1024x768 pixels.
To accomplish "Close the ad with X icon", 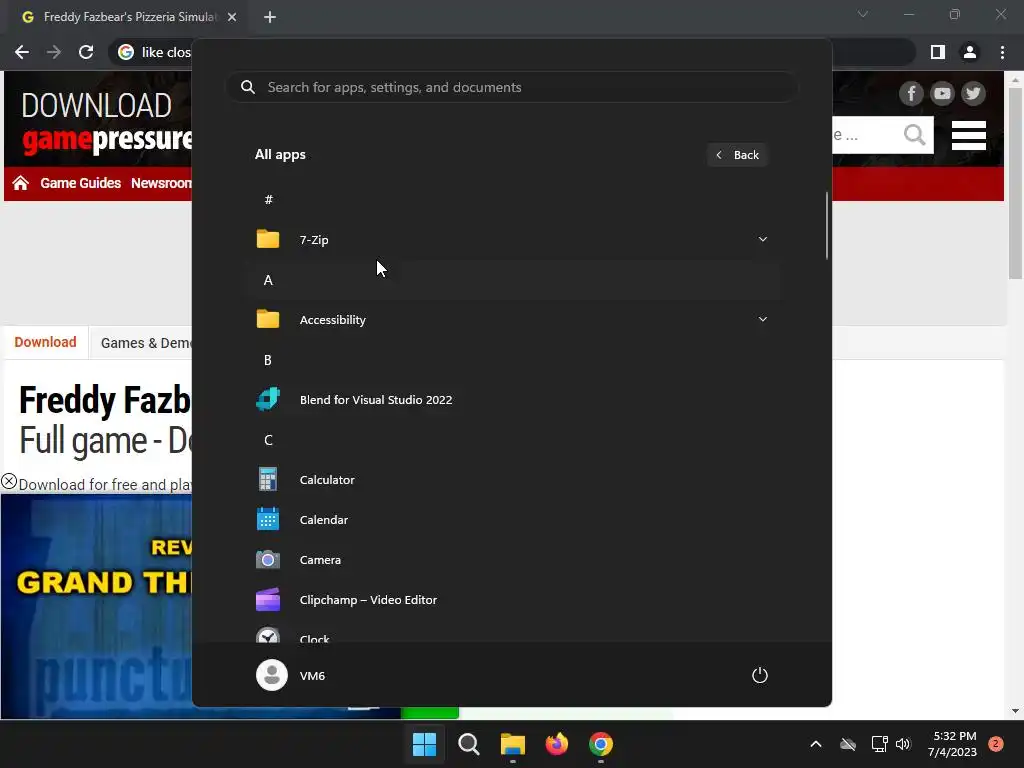I will [x=8, y=482].
